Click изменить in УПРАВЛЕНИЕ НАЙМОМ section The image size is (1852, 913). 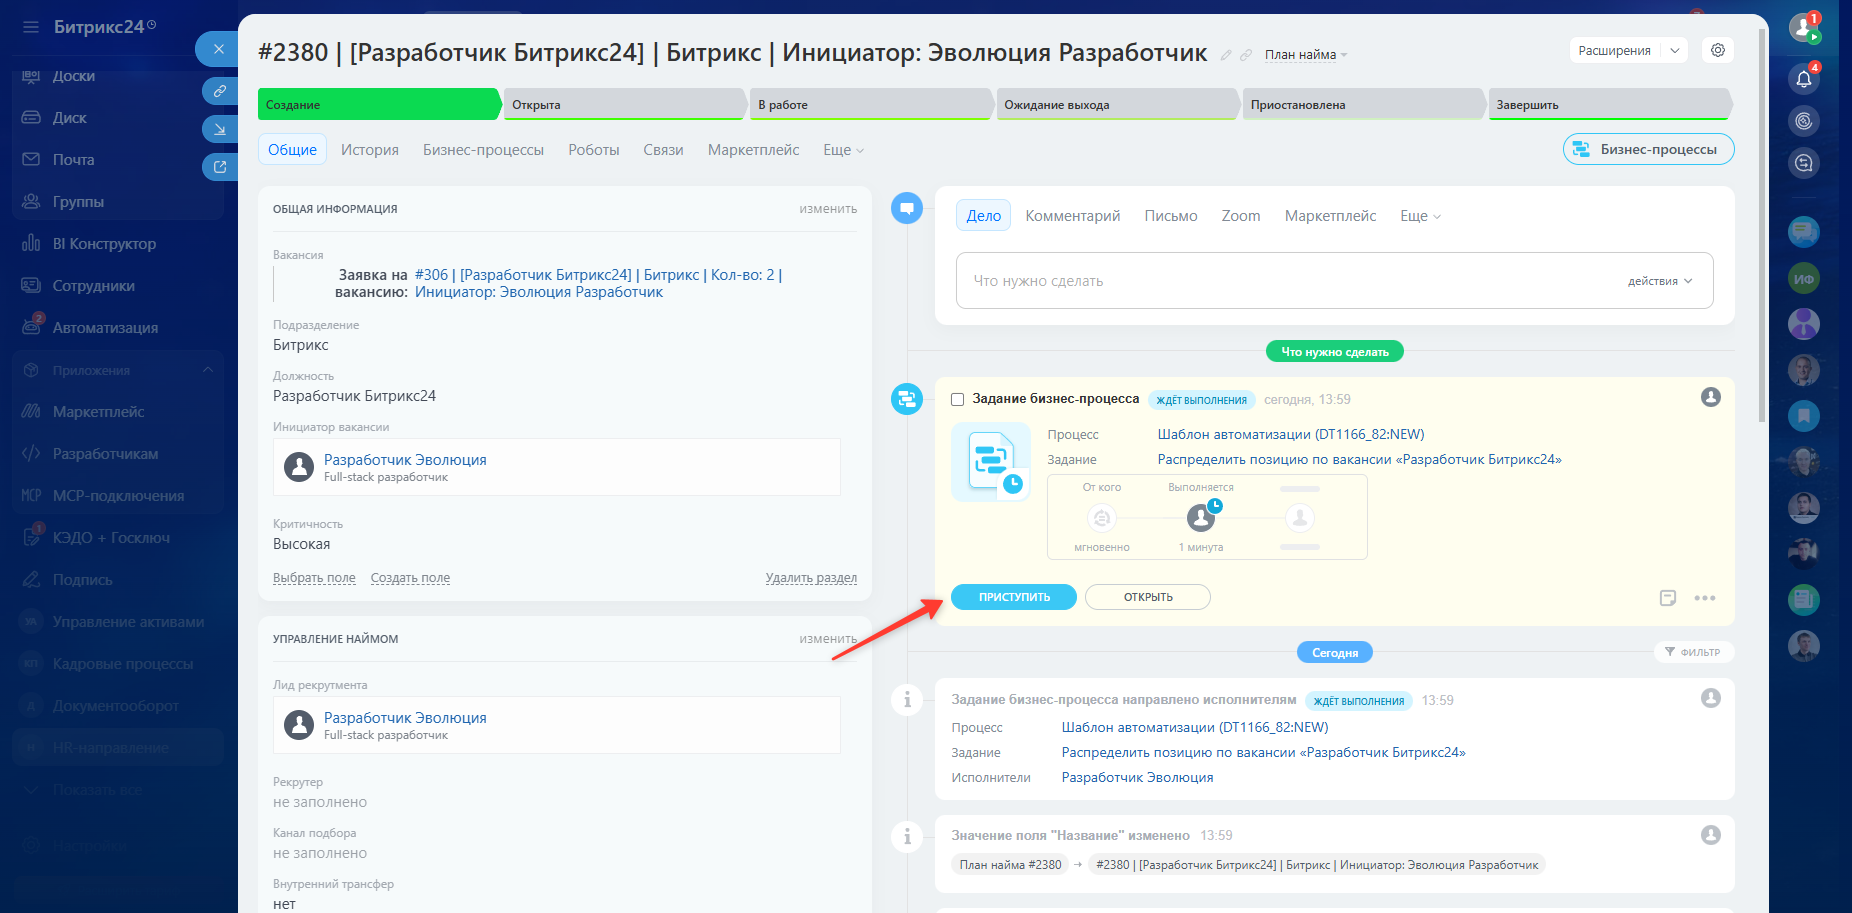828,639
